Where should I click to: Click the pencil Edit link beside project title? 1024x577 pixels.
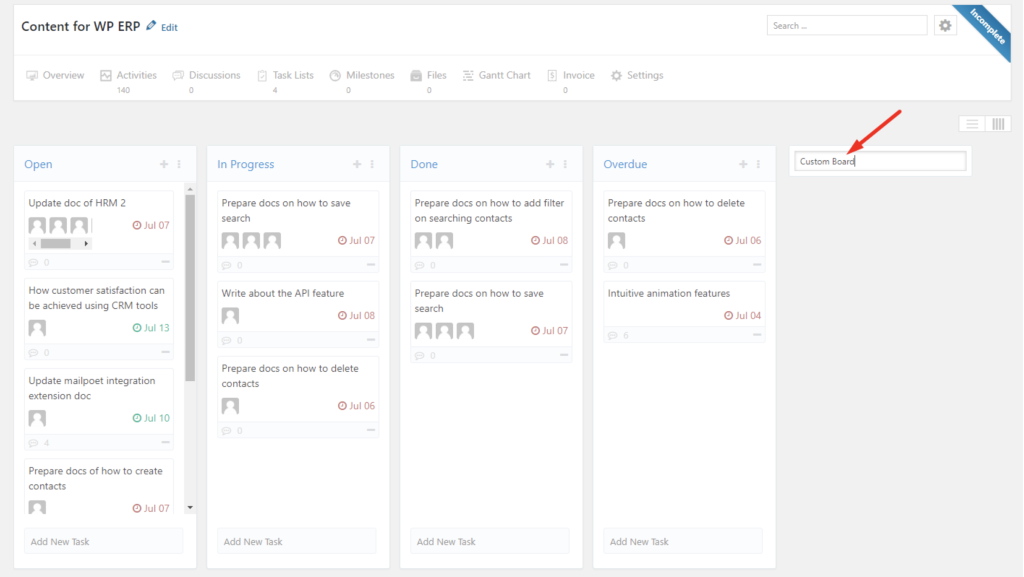click(162, 27)
